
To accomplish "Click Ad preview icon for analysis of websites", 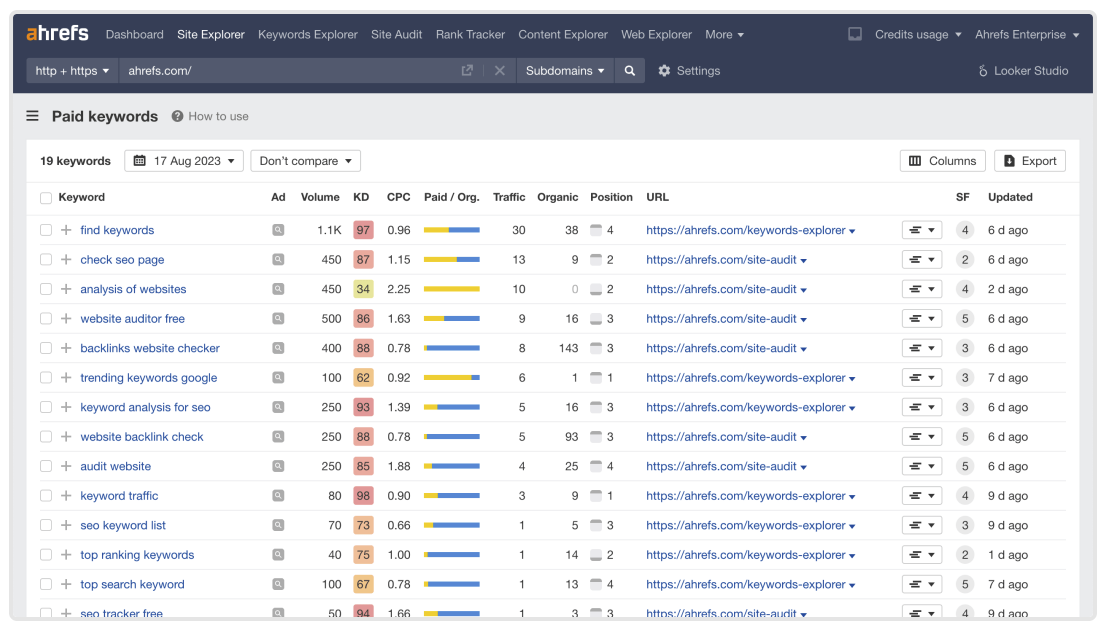I will pyautogui.click(x=278, y=289).
